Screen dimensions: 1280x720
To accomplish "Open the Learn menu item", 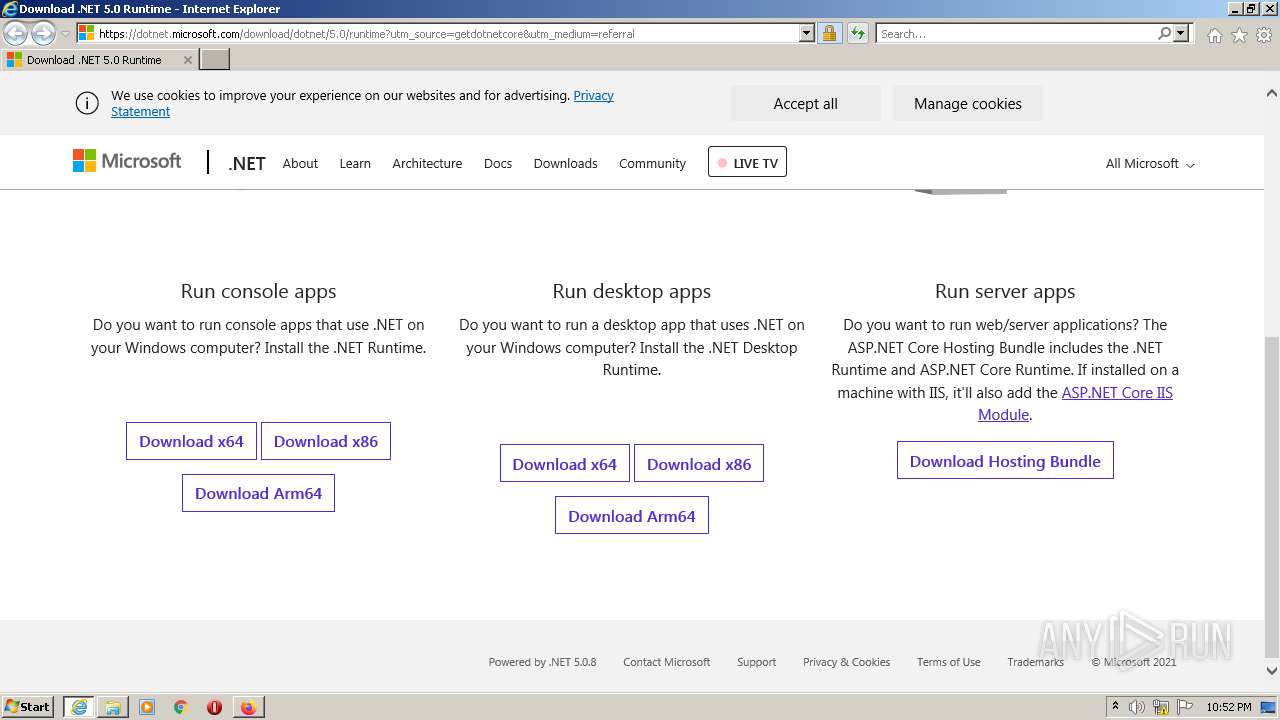I will tap(355, 163).
